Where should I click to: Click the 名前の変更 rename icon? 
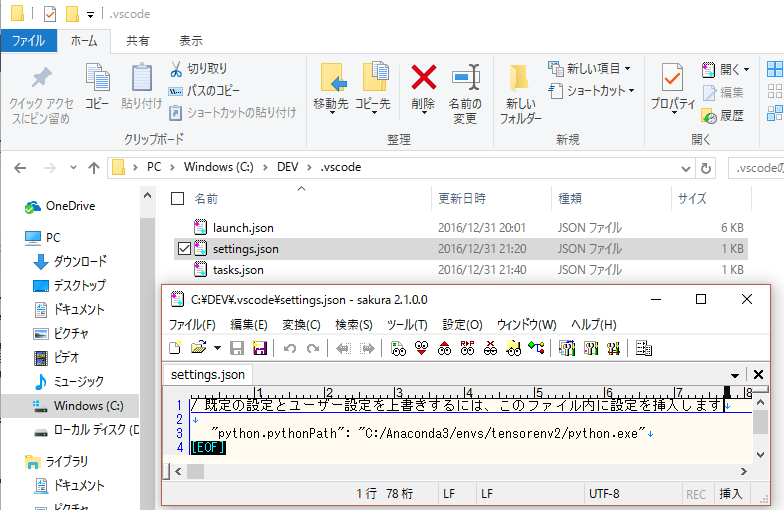466,78
